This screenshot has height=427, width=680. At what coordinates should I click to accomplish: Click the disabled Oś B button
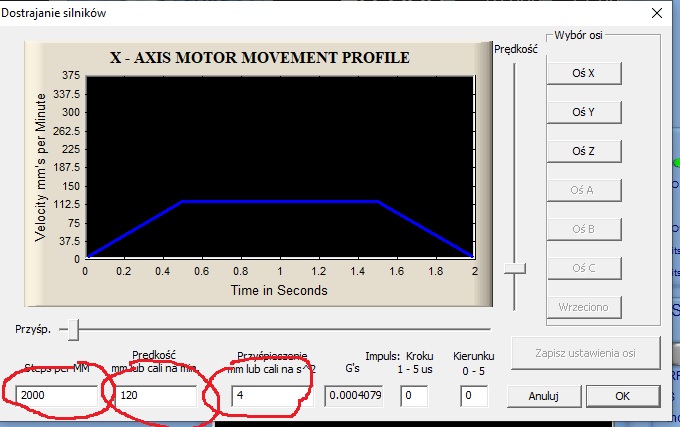click(584, 229)
